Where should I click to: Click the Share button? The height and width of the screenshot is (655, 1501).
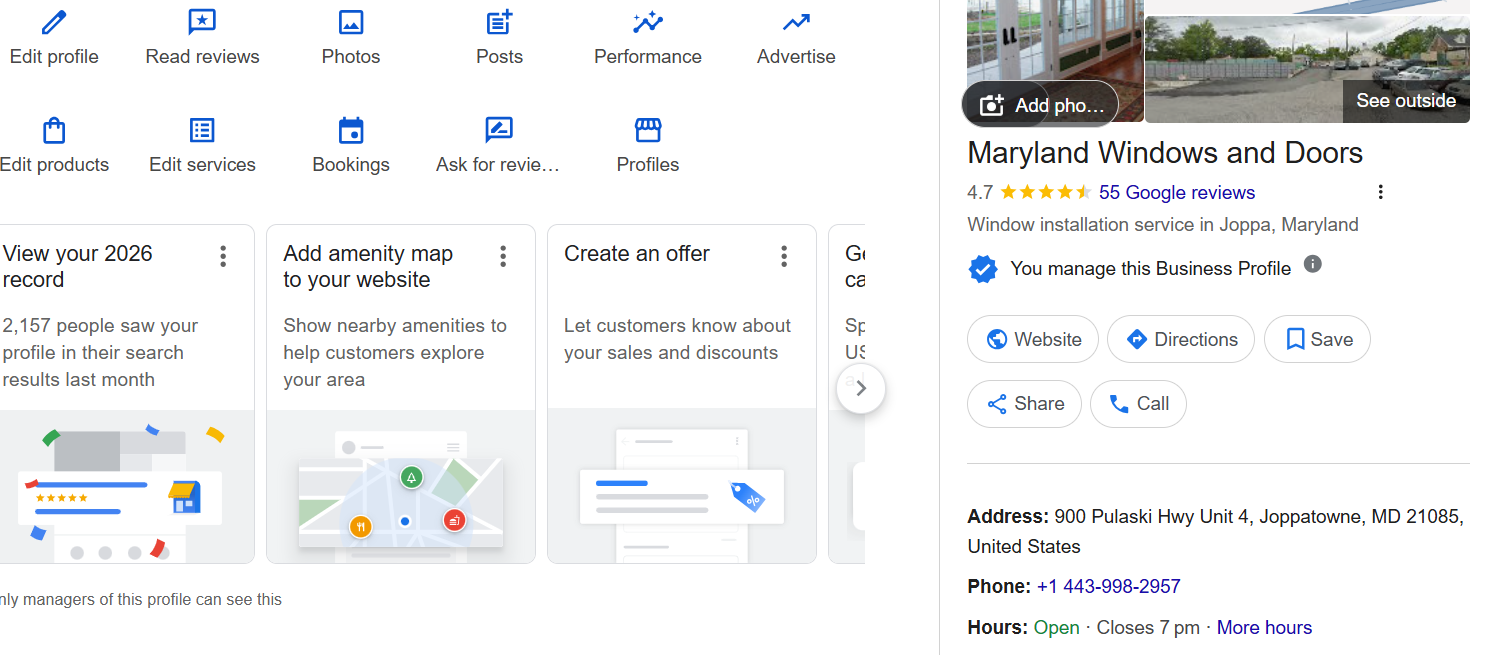1024,404
